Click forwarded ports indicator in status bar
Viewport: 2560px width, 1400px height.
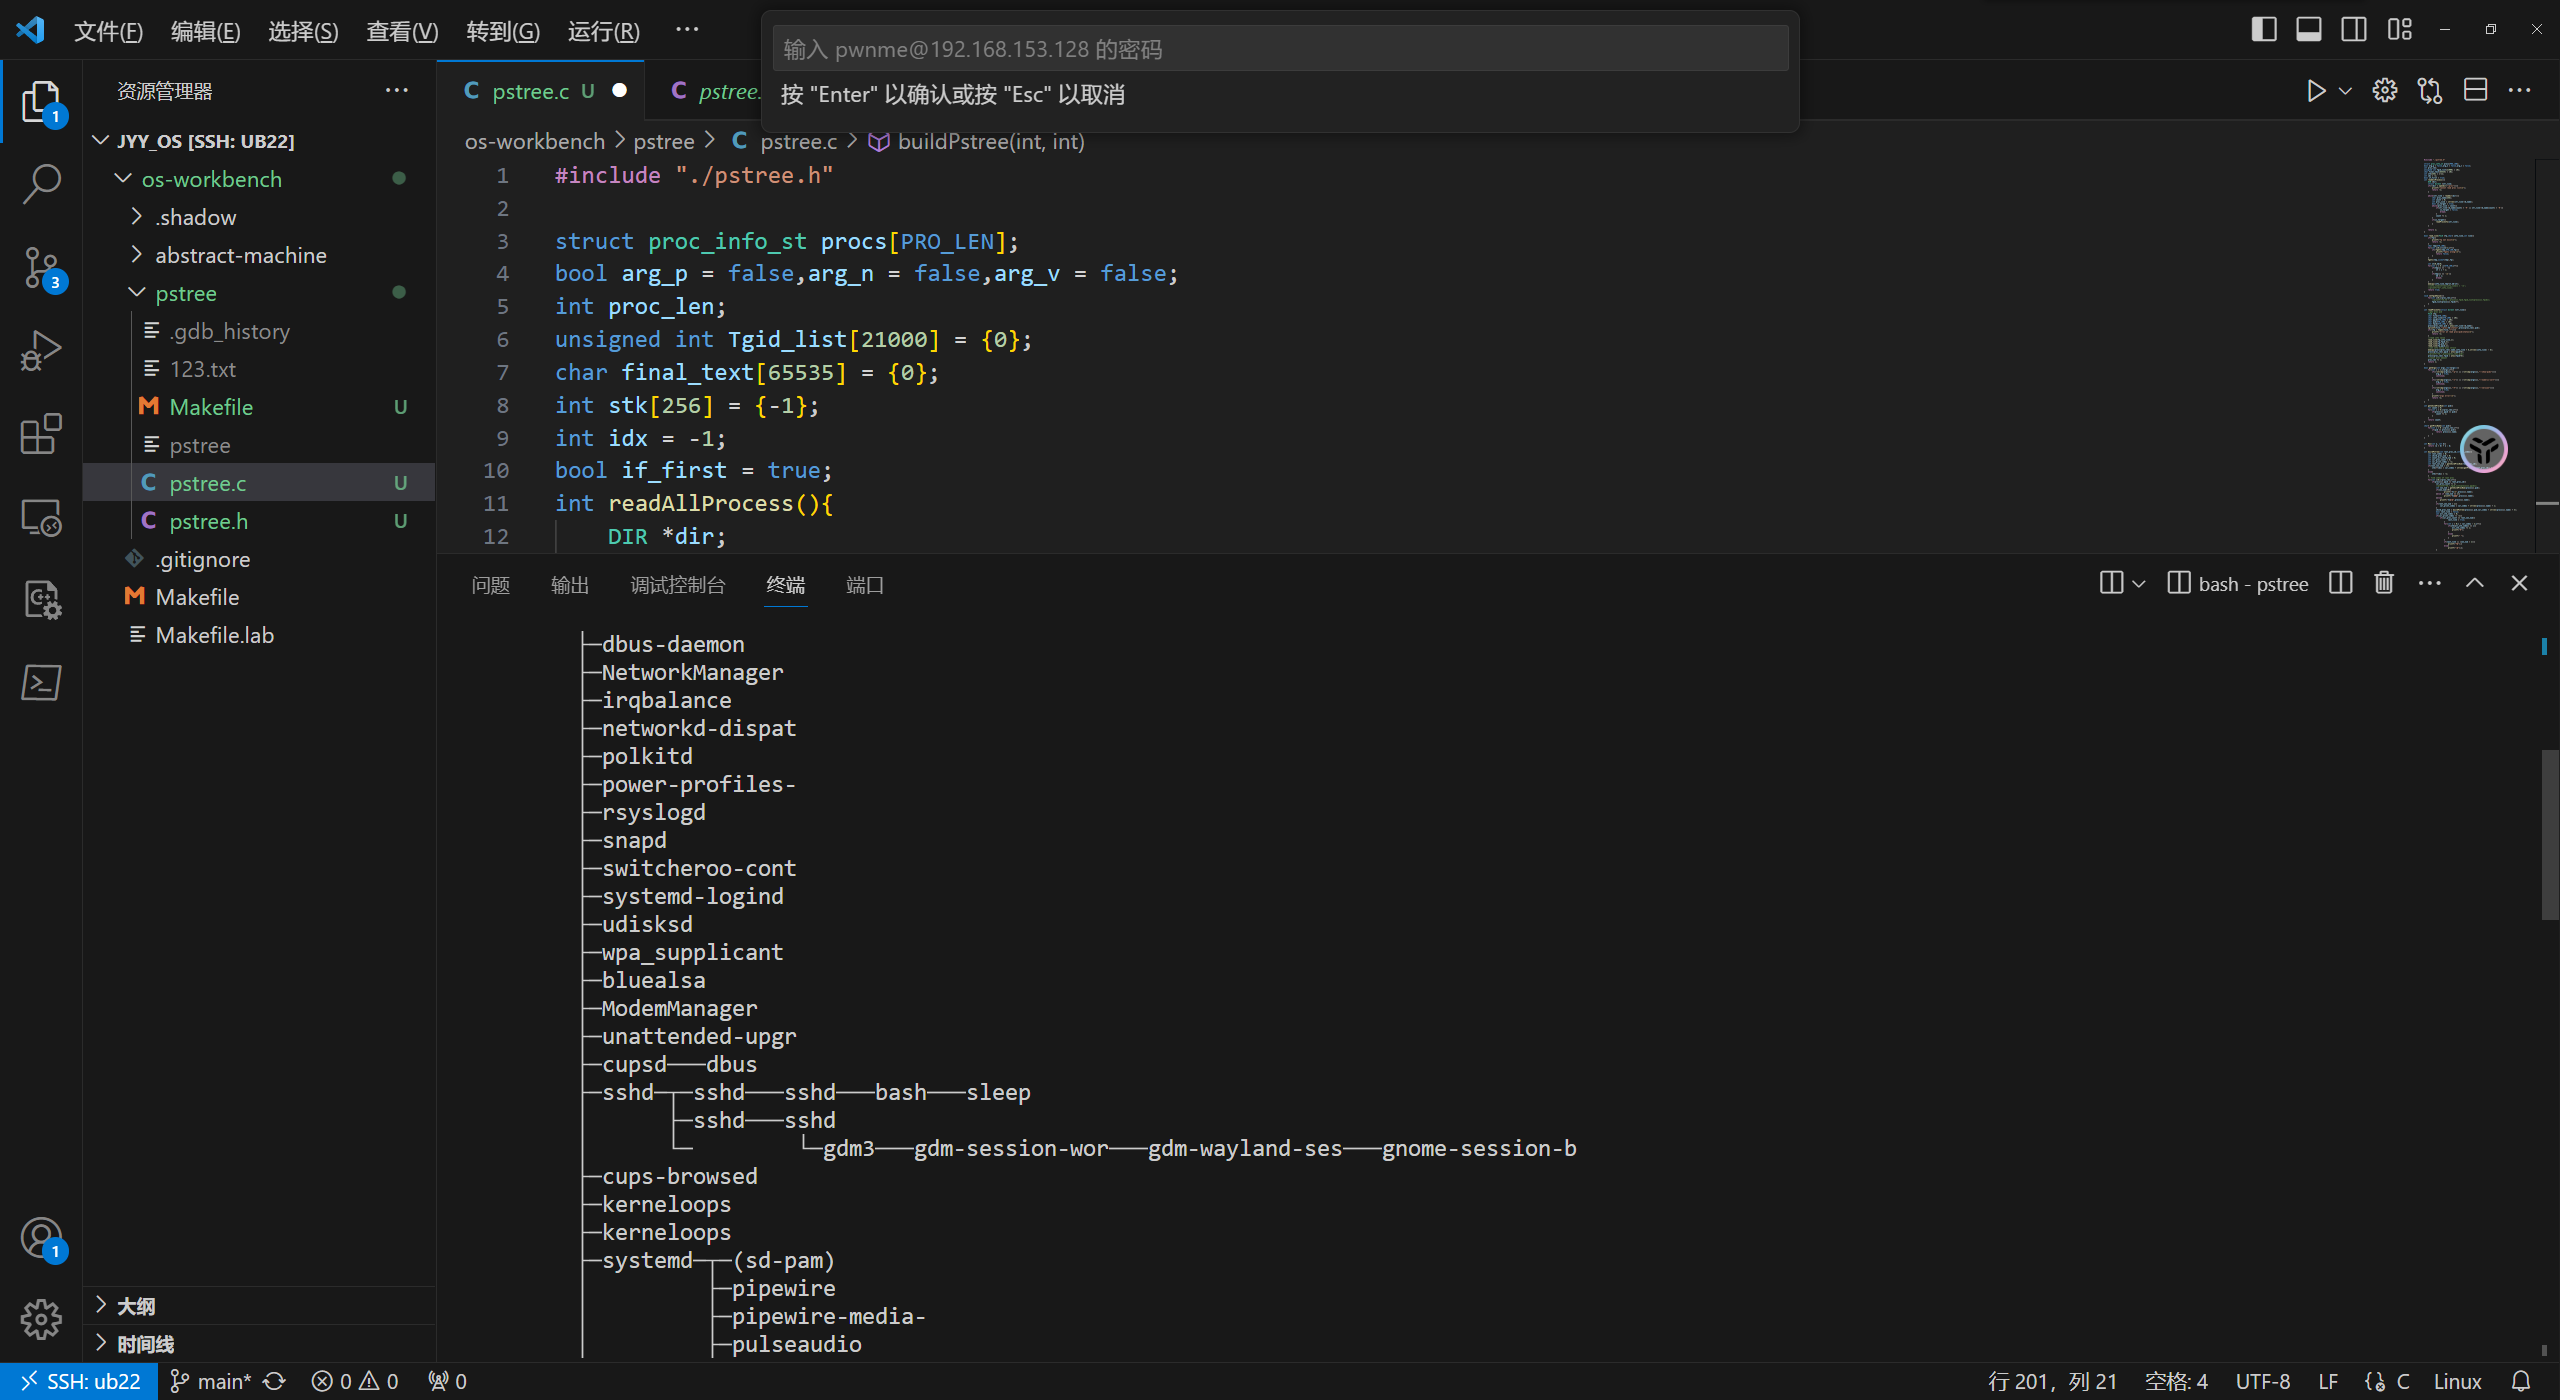(447, 1381)
